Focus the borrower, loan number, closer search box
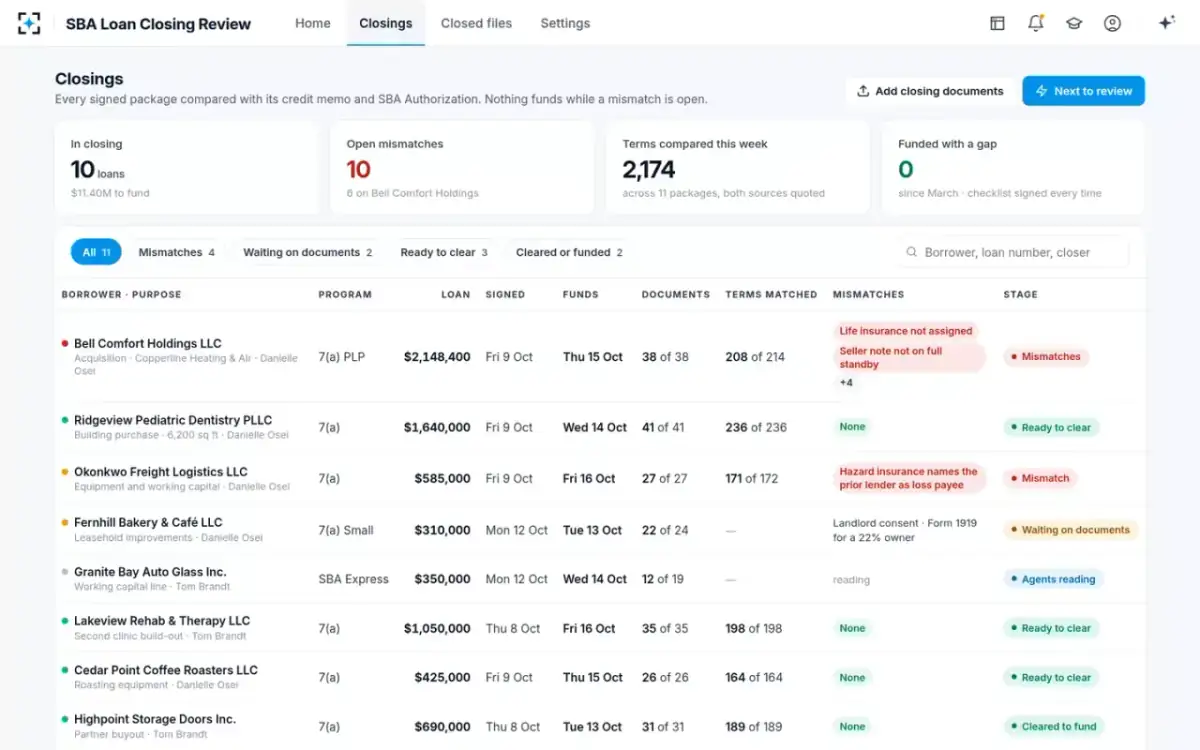Screen dimensions: 1200x750 pos(1012,252)
